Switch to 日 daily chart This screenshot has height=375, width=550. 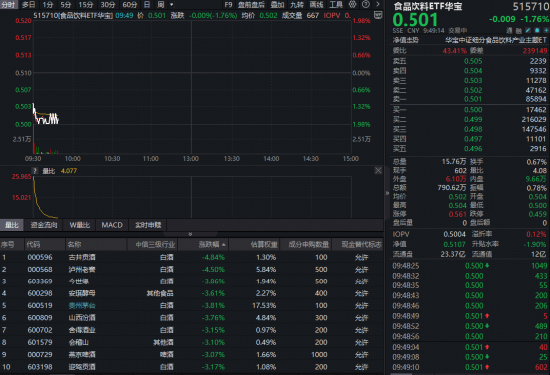(147, 5)
